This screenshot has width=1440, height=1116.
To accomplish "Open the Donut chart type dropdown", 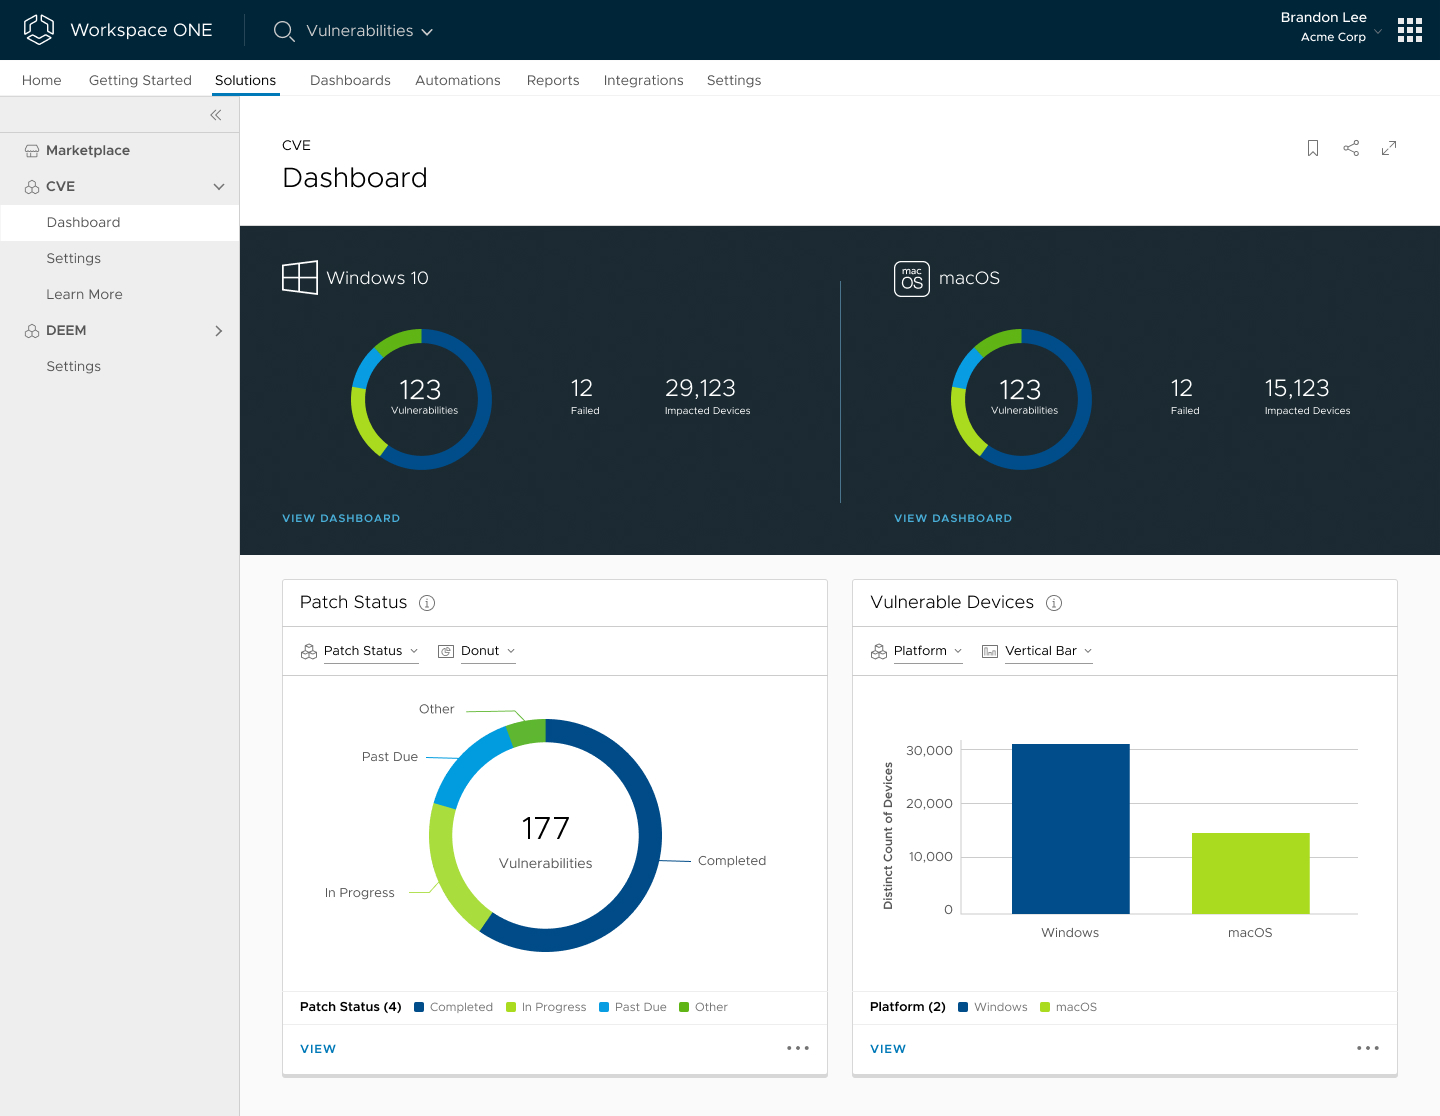I will point(488,651).
